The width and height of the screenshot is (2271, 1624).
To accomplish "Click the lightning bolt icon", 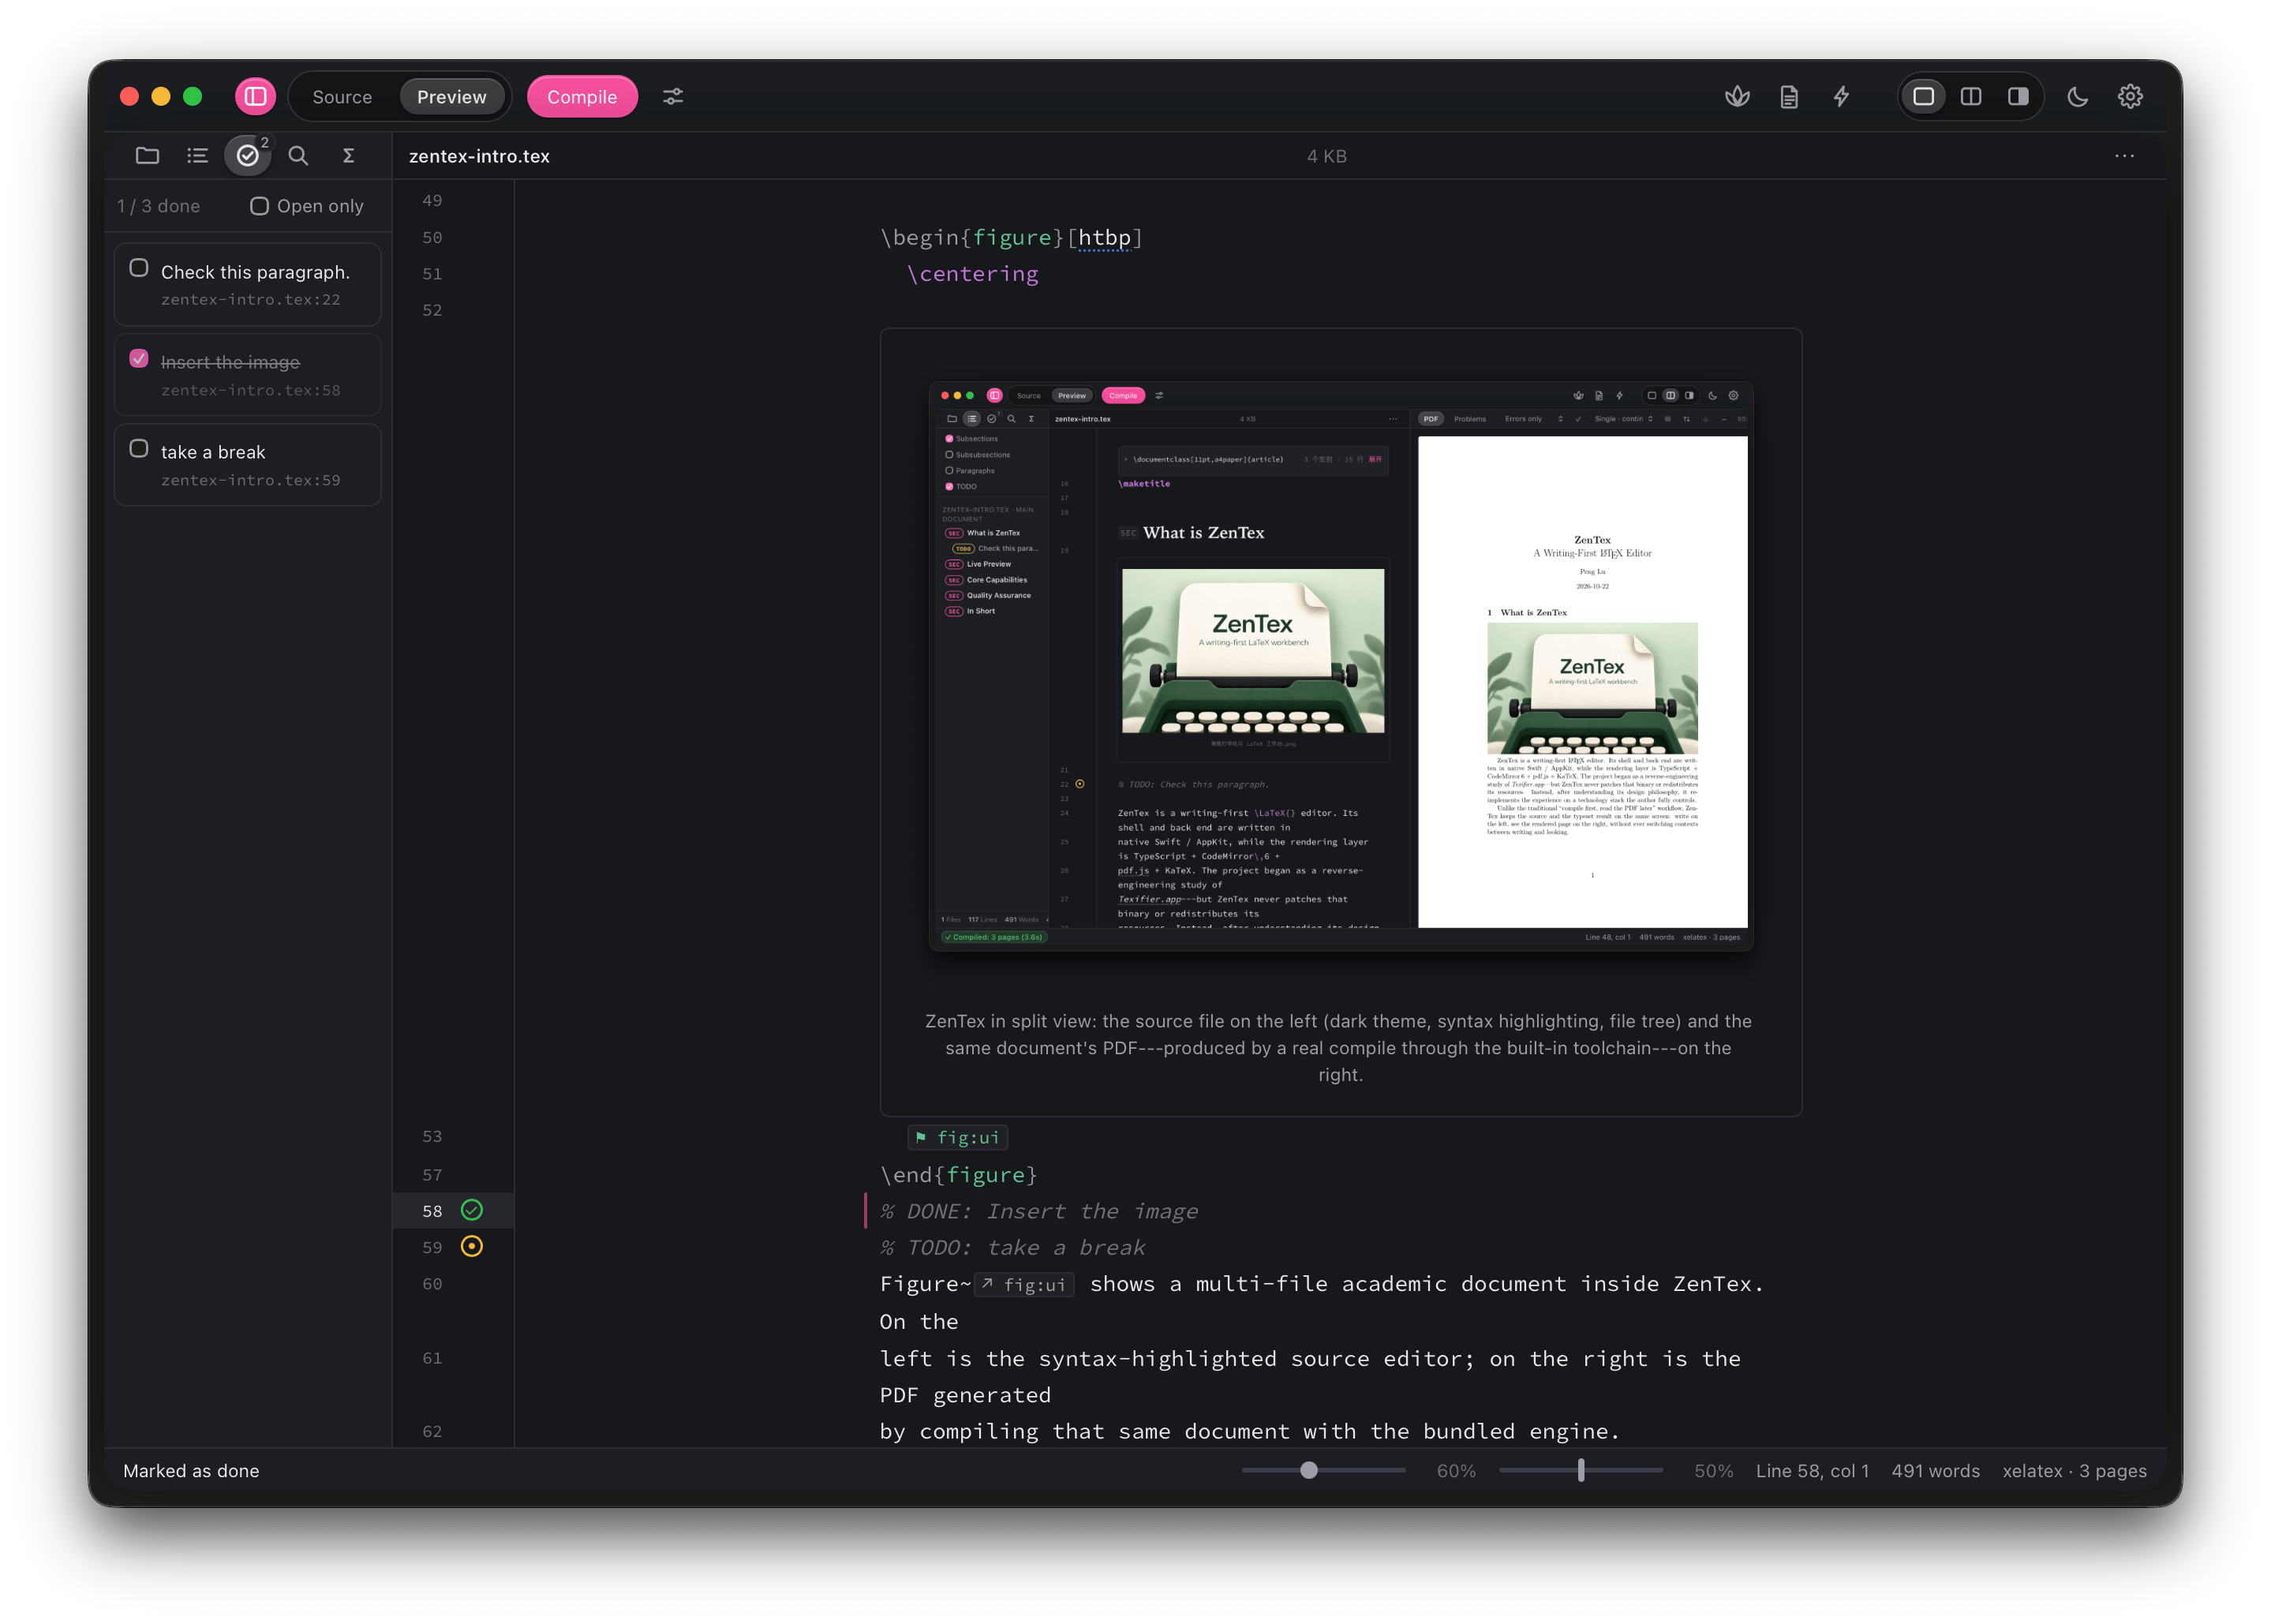I will [1841, 96].
